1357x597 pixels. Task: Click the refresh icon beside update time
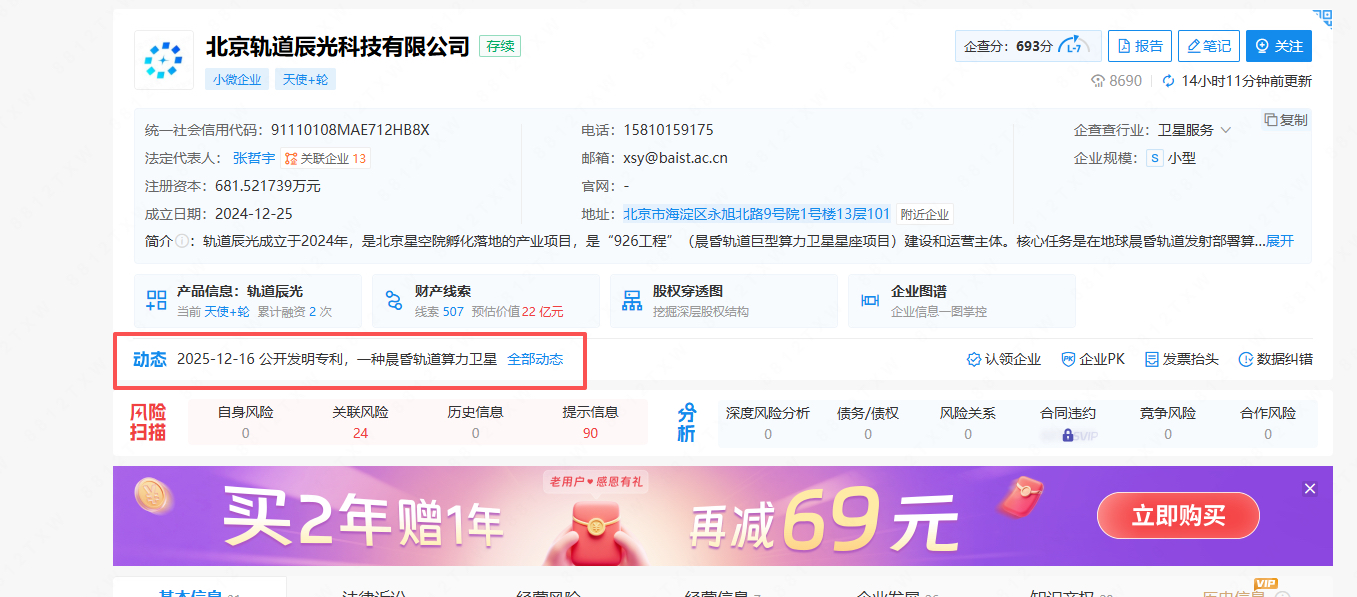click(x=1168, y=81)
